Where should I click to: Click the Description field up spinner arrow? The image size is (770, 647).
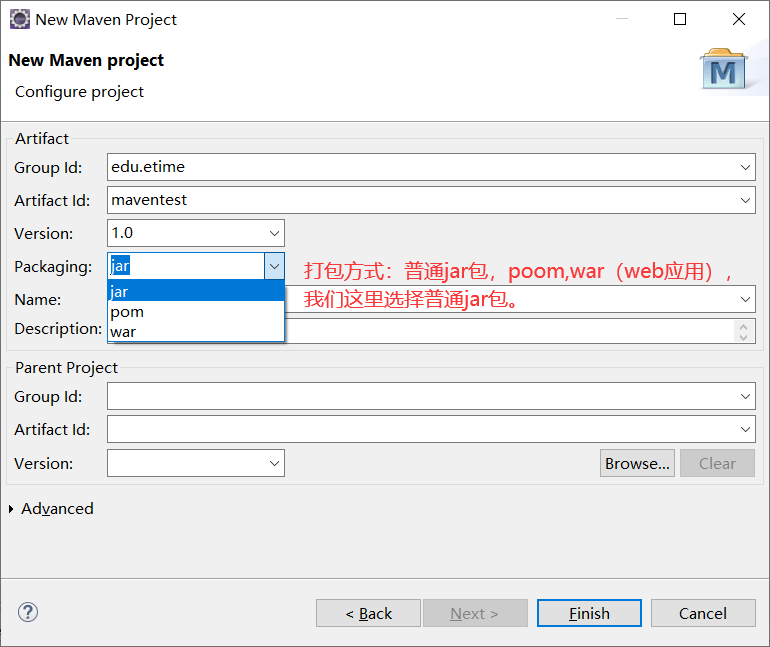743,326
